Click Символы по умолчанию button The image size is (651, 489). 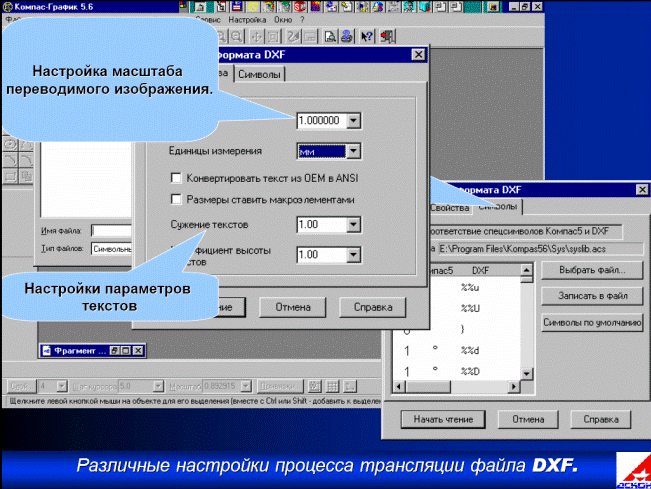[x=592, y=322]
